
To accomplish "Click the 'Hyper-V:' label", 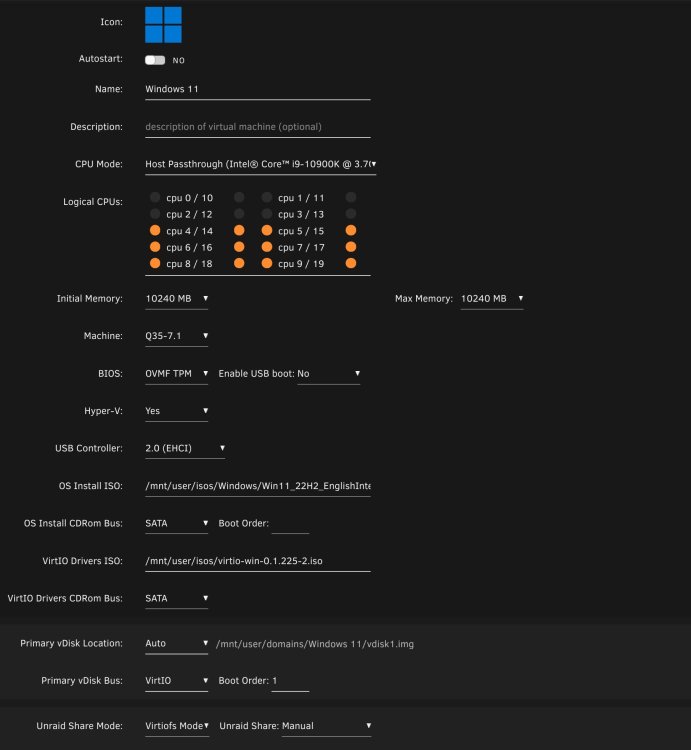I will point(103,411).
